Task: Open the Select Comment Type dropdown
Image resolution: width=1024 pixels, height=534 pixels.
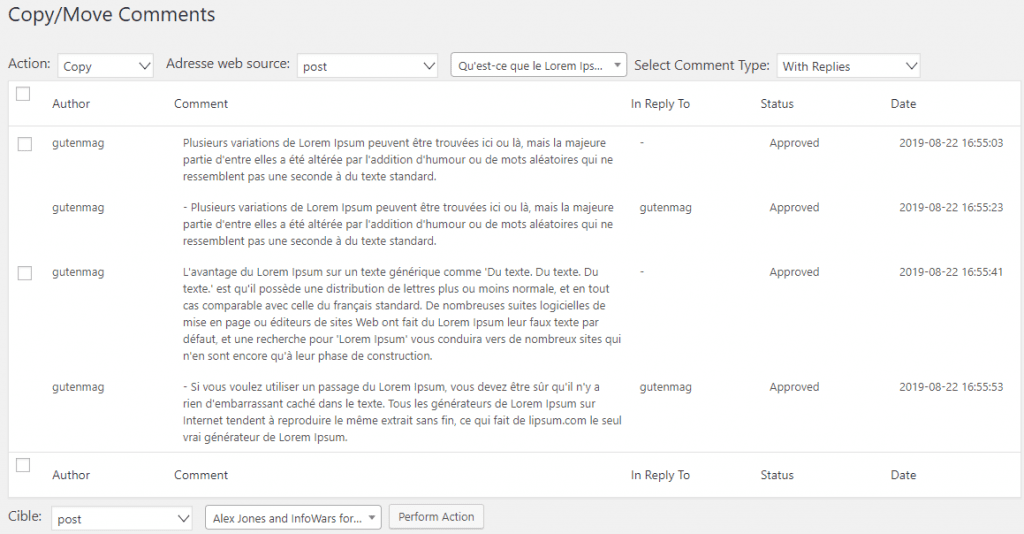Action: 848,66
